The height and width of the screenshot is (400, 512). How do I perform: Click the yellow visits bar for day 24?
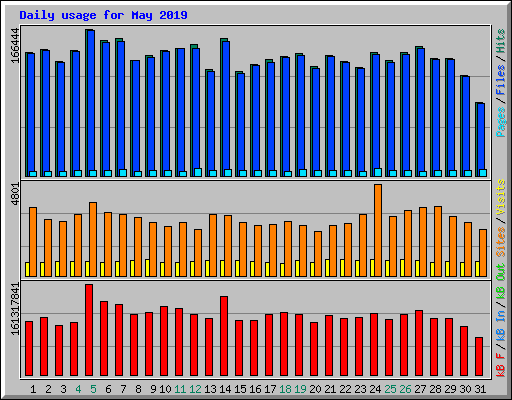pos(372,268)
